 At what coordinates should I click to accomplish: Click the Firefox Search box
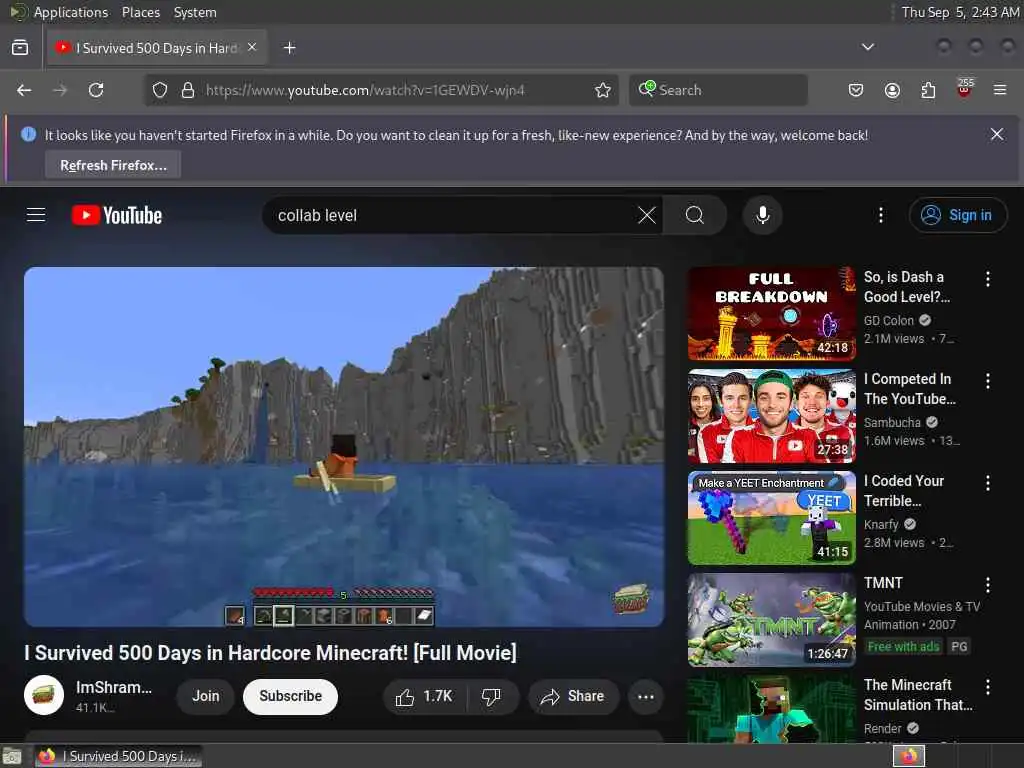point(718,90)
